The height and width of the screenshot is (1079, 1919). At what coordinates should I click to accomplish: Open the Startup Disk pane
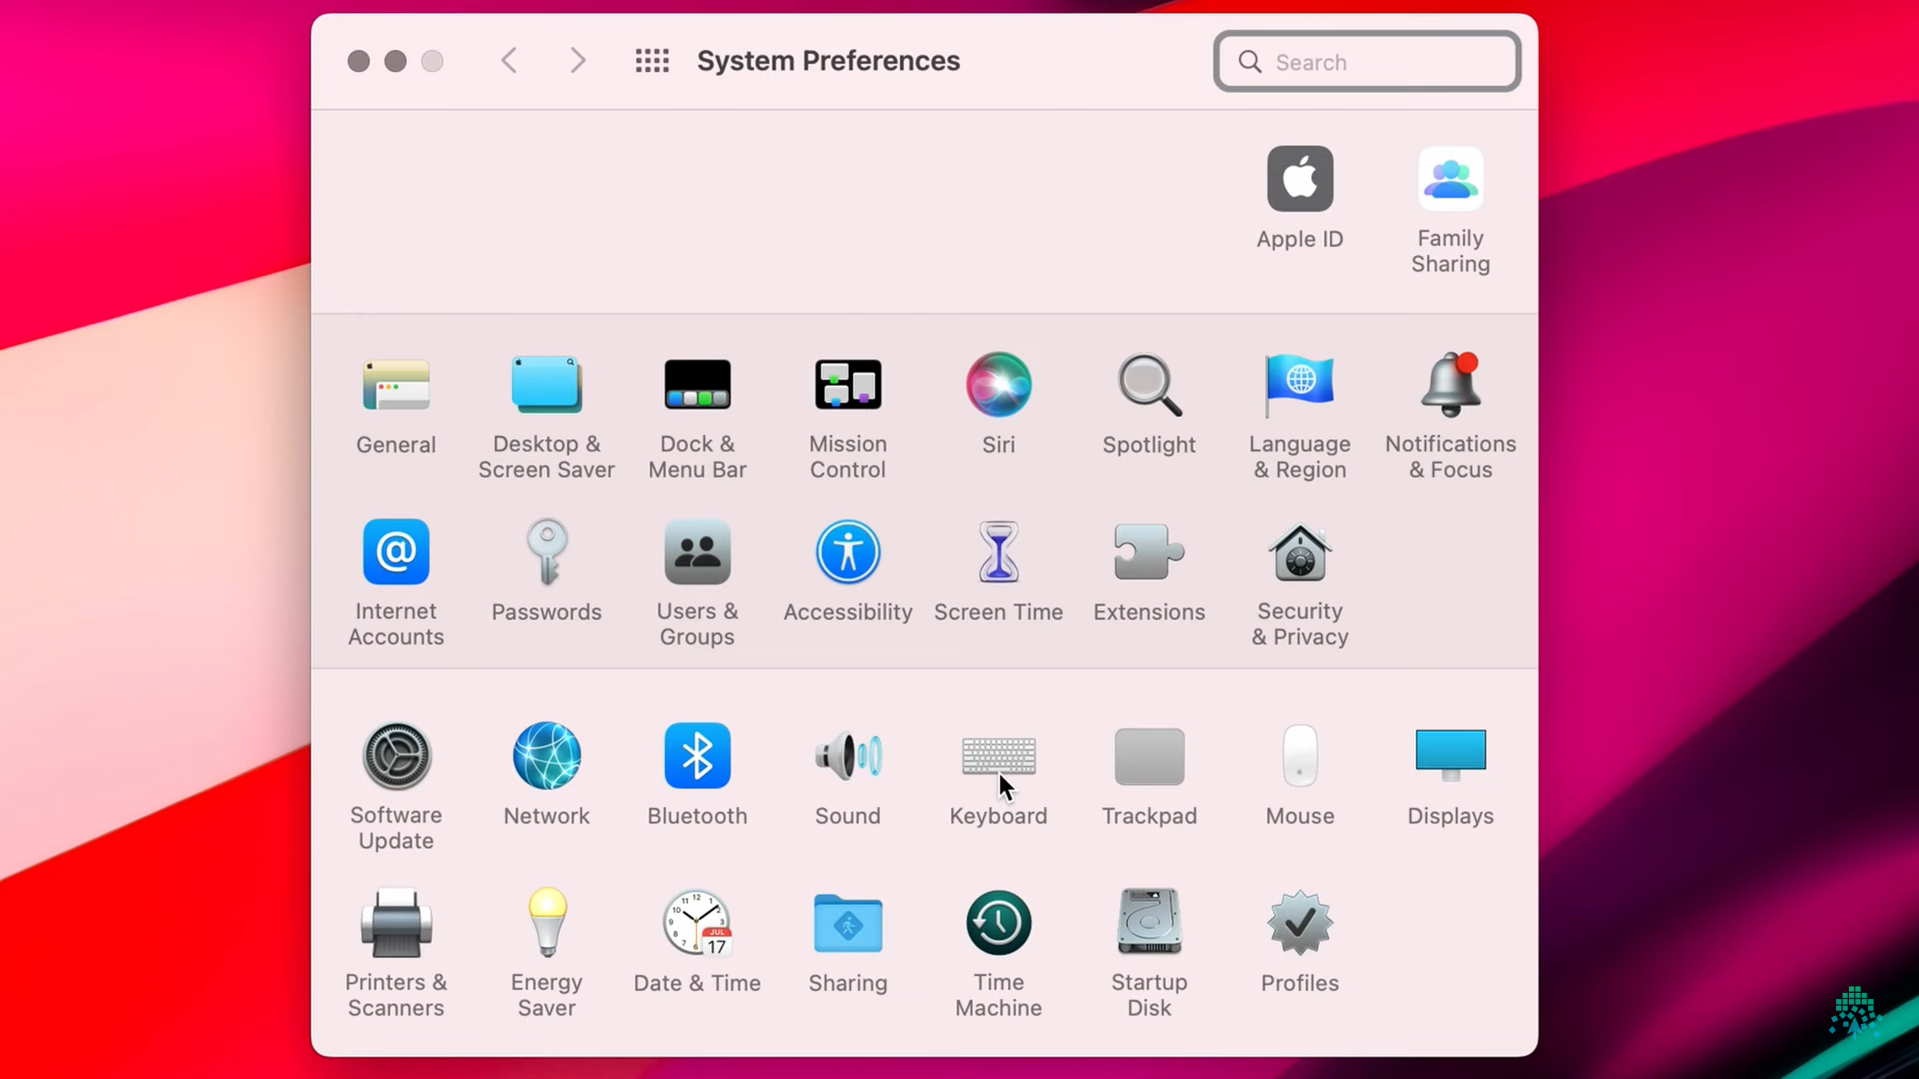tap(1148, 922)
